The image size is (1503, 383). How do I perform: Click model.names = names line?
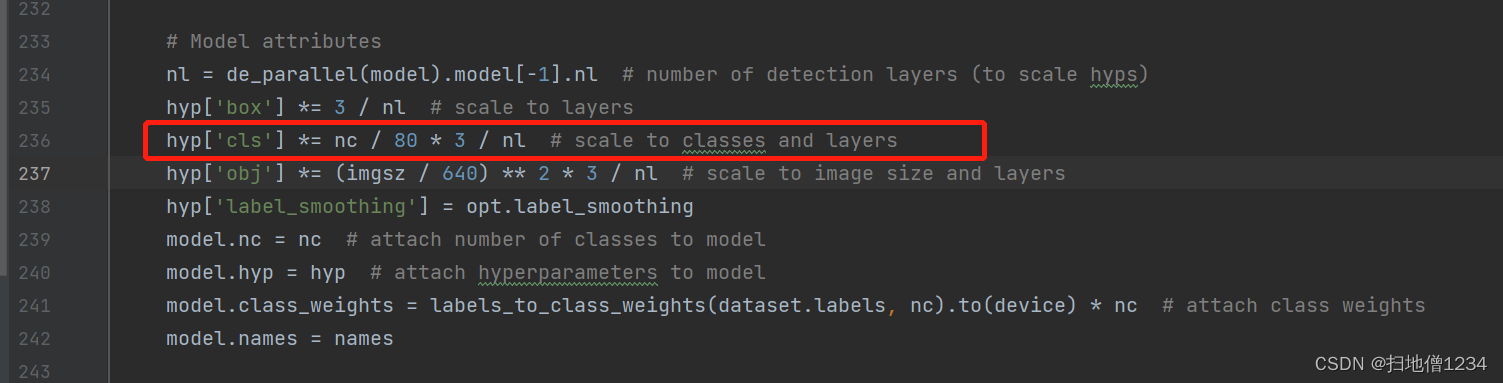(x=280, y=338)
